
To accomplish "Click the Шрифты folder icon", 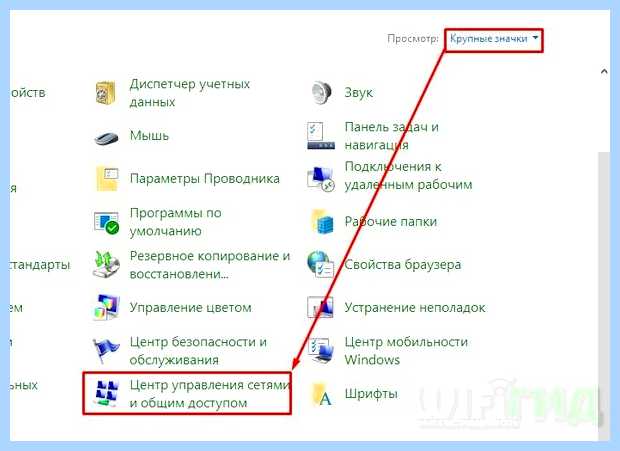I will [x=321, y=394].
